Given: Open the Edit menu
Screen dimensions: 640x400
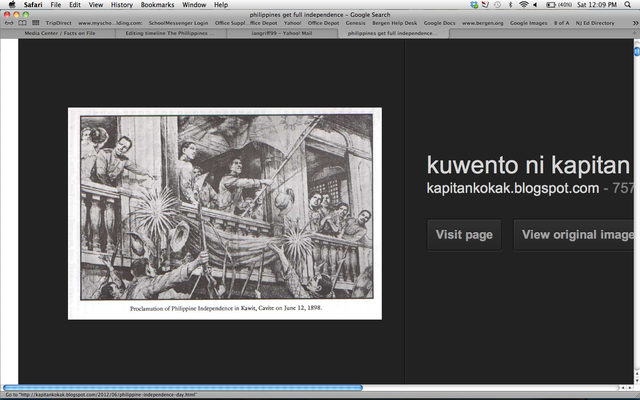Looking at the screenshot, I should click(75, 5).
